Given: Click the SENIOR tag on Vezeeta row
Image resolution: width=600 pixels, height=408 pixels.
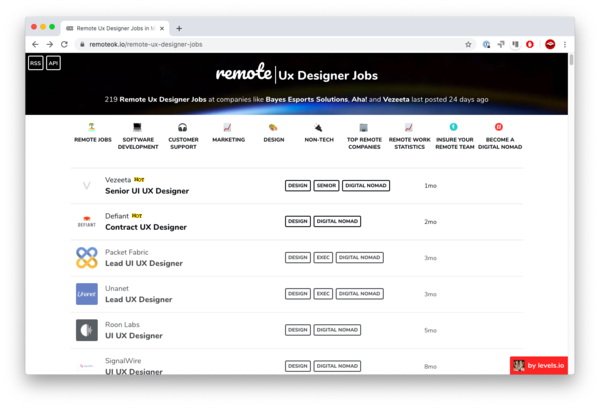Looking at the screenshot, I should click(326, 186).
